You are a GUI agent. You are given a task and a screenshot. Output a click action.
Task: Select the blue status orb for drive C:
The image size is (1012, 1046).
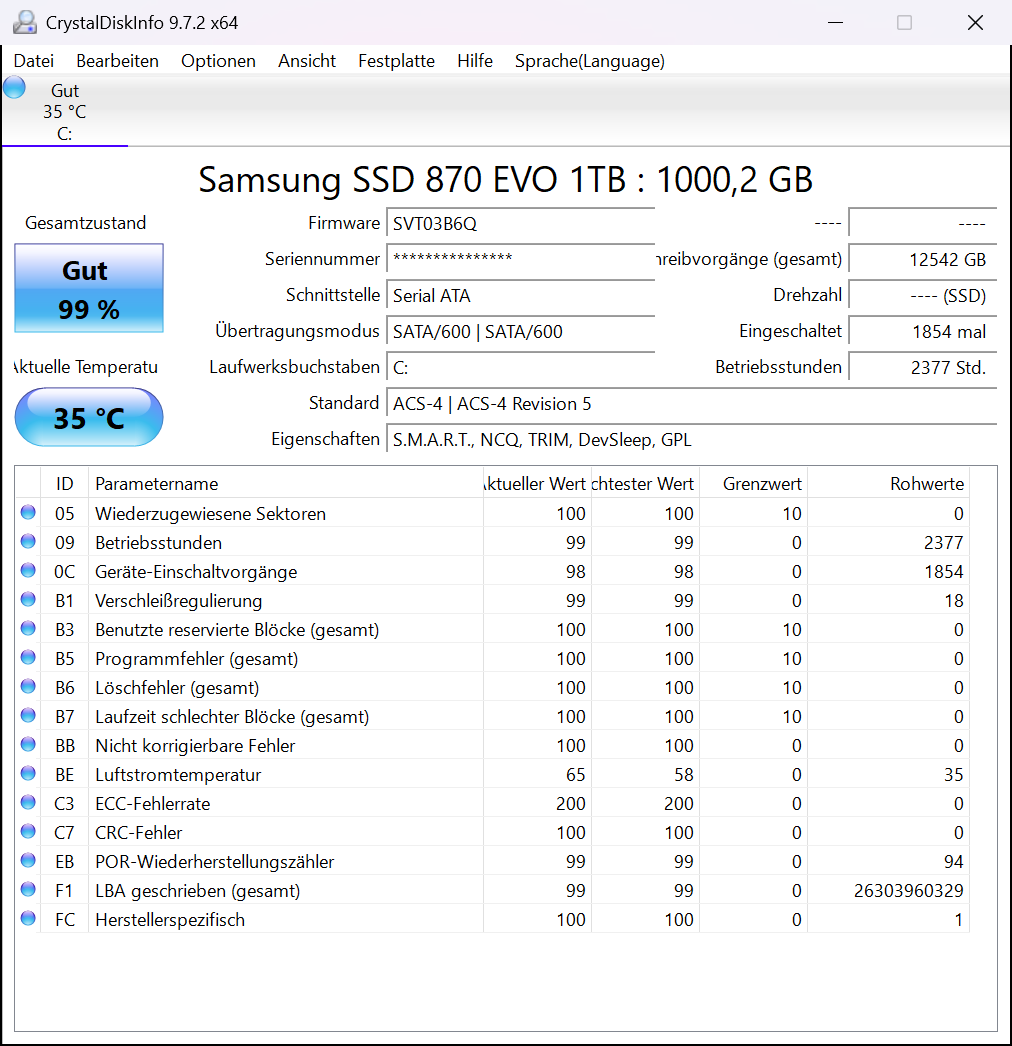coord(14,87)
